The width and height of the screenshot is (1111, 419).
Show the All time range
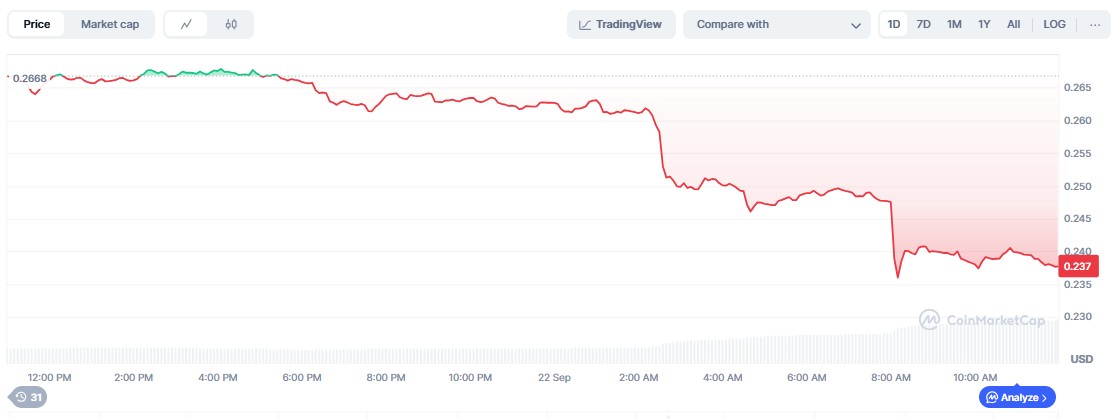pos(1014,24)
